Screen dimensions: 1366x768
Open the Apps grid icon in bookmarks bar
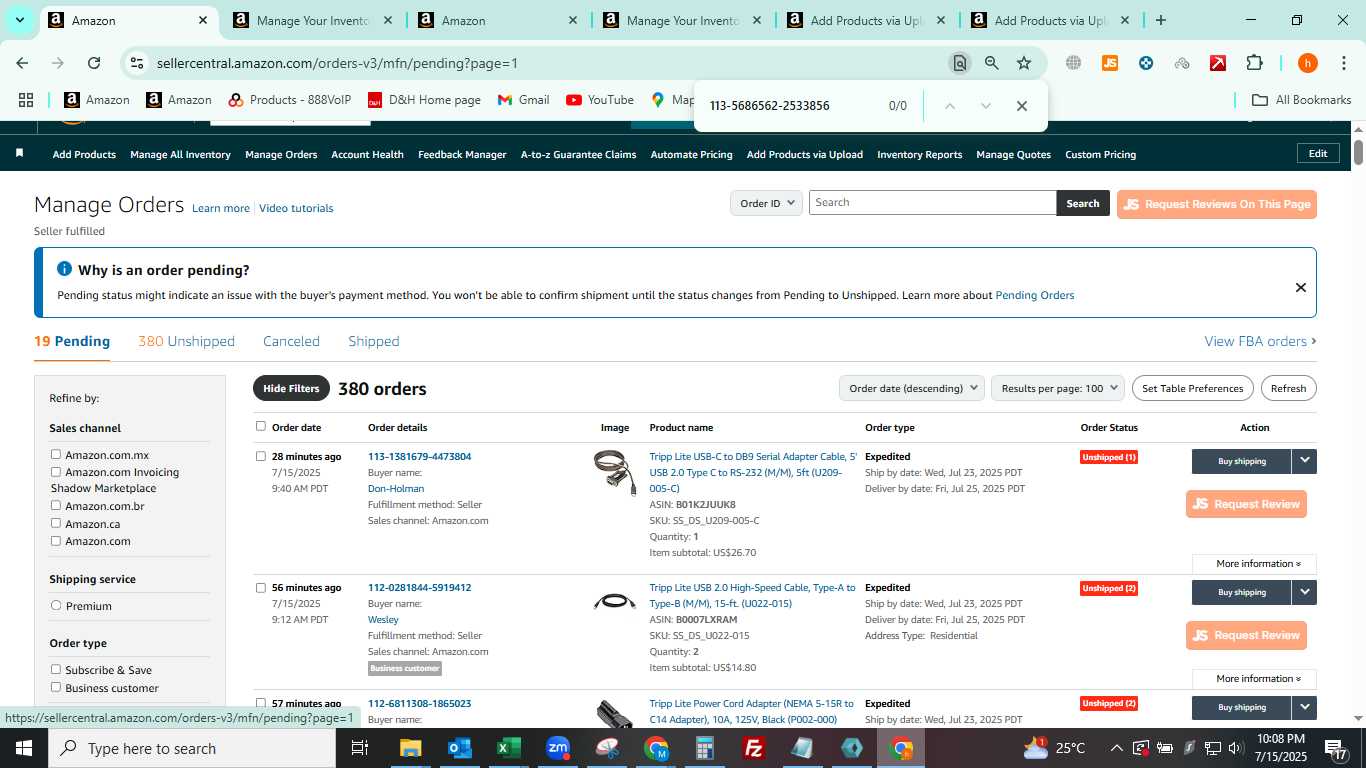26,100
